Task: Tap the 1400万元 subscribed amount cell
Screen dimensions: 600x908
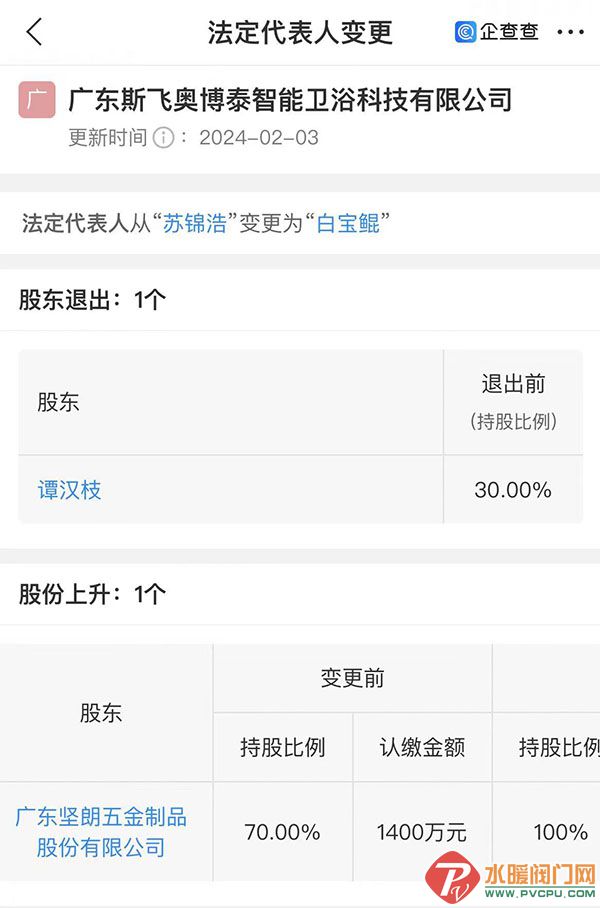Action: pos(422,832)
